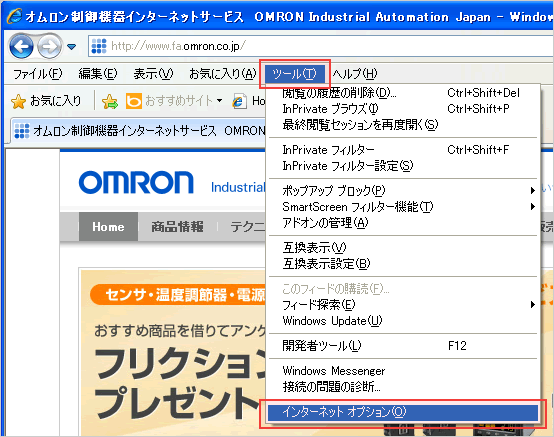Viewport: 554px width, 437px height.
Task: Click the add to favorites bar star icon
Action: [x=110, y=102]
